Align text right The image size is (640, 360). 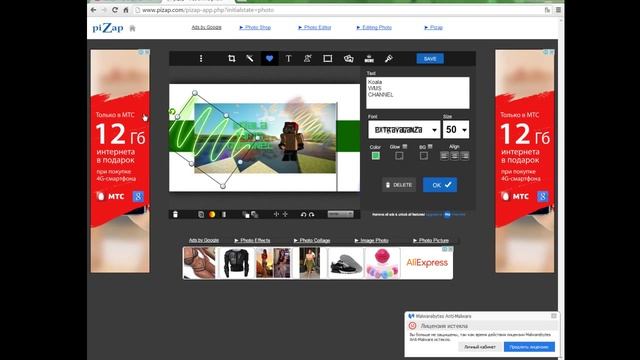tap(464, 156)
